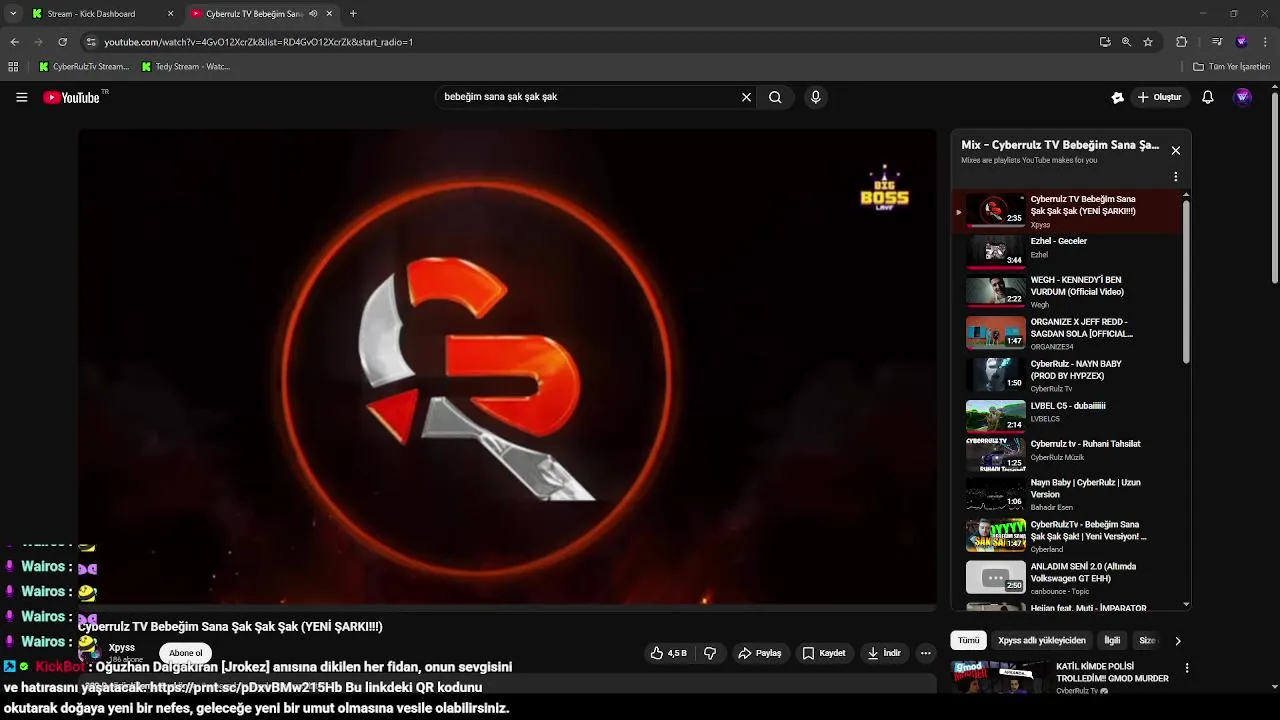This screenshot has width=1280, height=720.
Task: Mute the YouTube tab audio icon
Action: 313,14
